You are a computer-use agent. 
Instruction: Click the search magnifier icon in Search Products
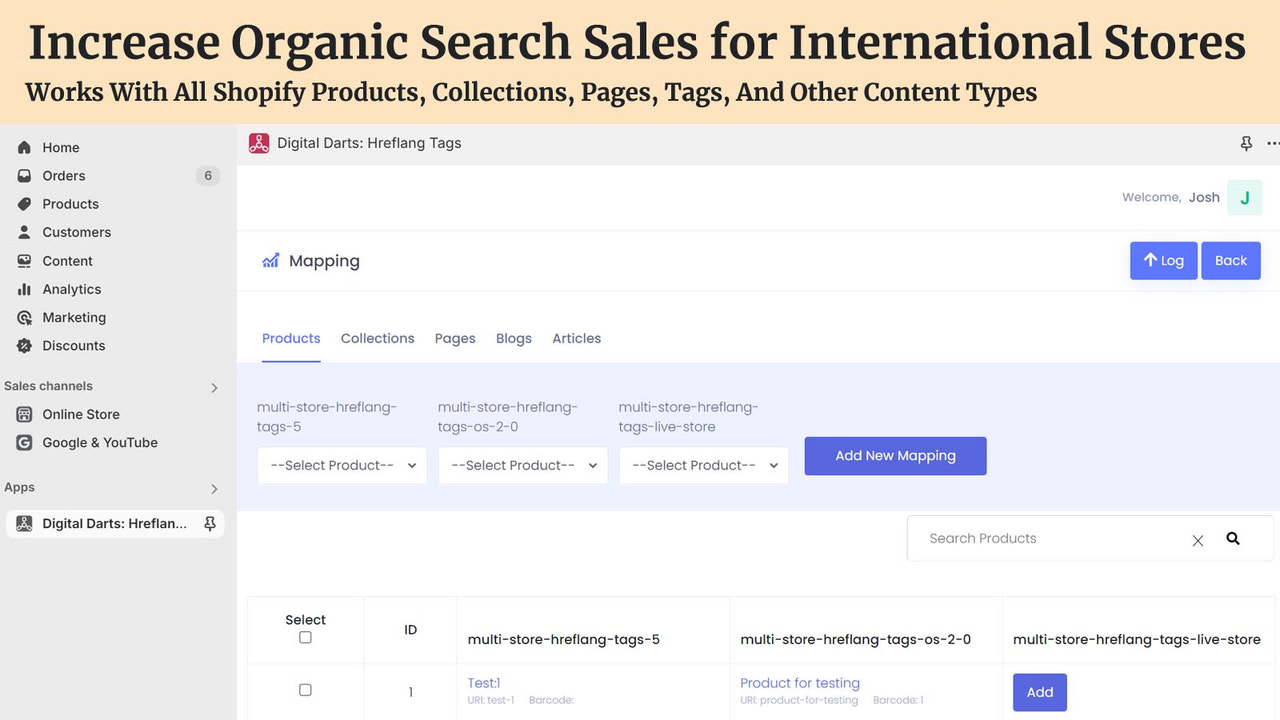1233,538
